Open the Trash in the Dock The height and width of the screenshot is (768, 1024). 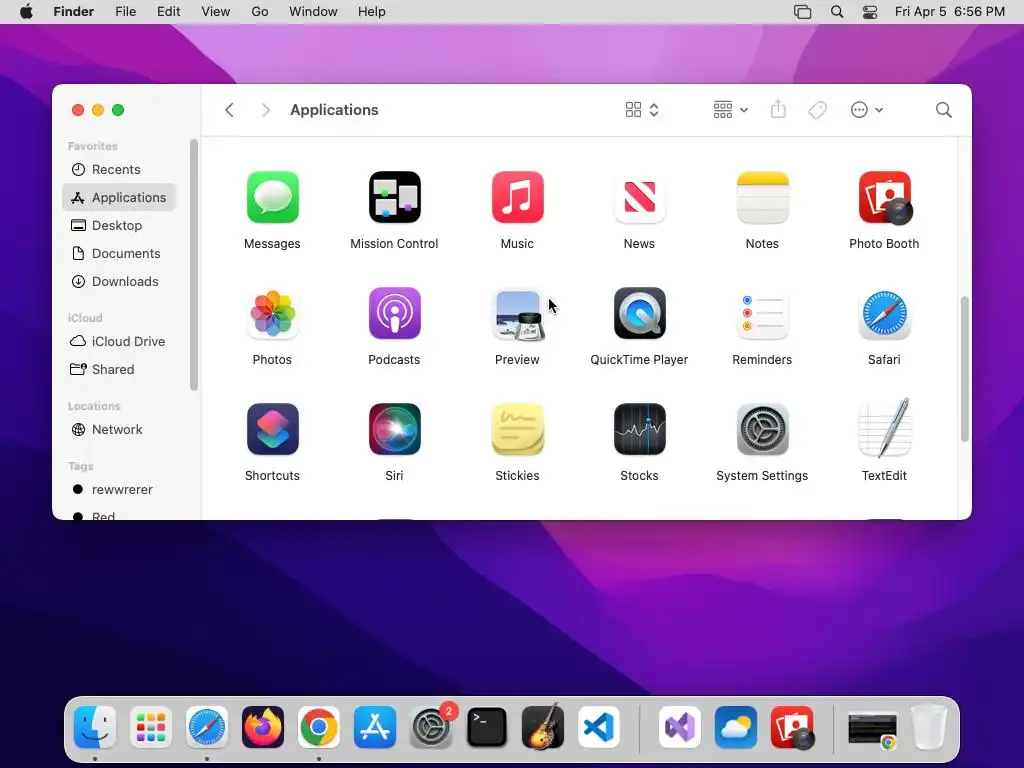pos(928,727)
